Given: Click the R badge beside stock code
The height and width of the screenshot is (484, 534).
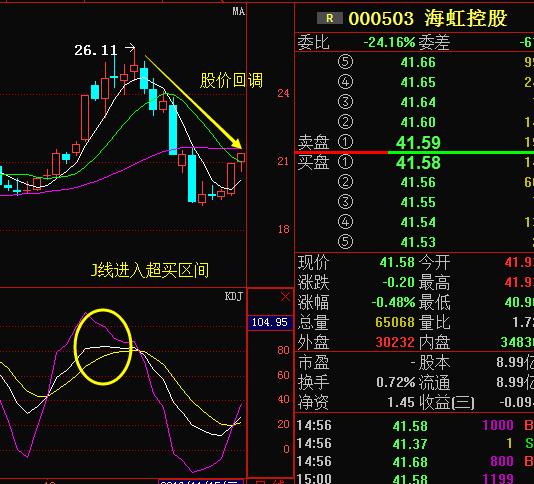Looking at the screenshot, I should pos(329,18).
